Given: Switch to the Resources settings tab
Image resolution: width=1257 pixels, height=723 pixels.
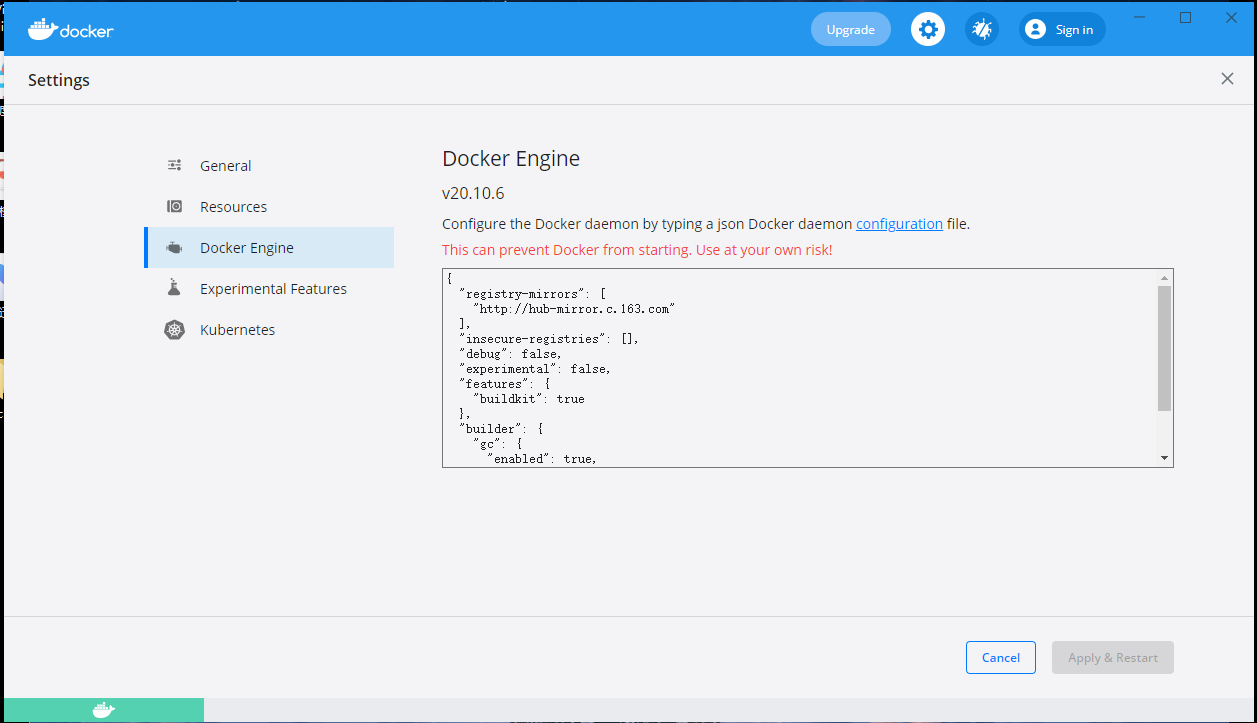Looking at the screenshot, I should (x=233, y=206).
